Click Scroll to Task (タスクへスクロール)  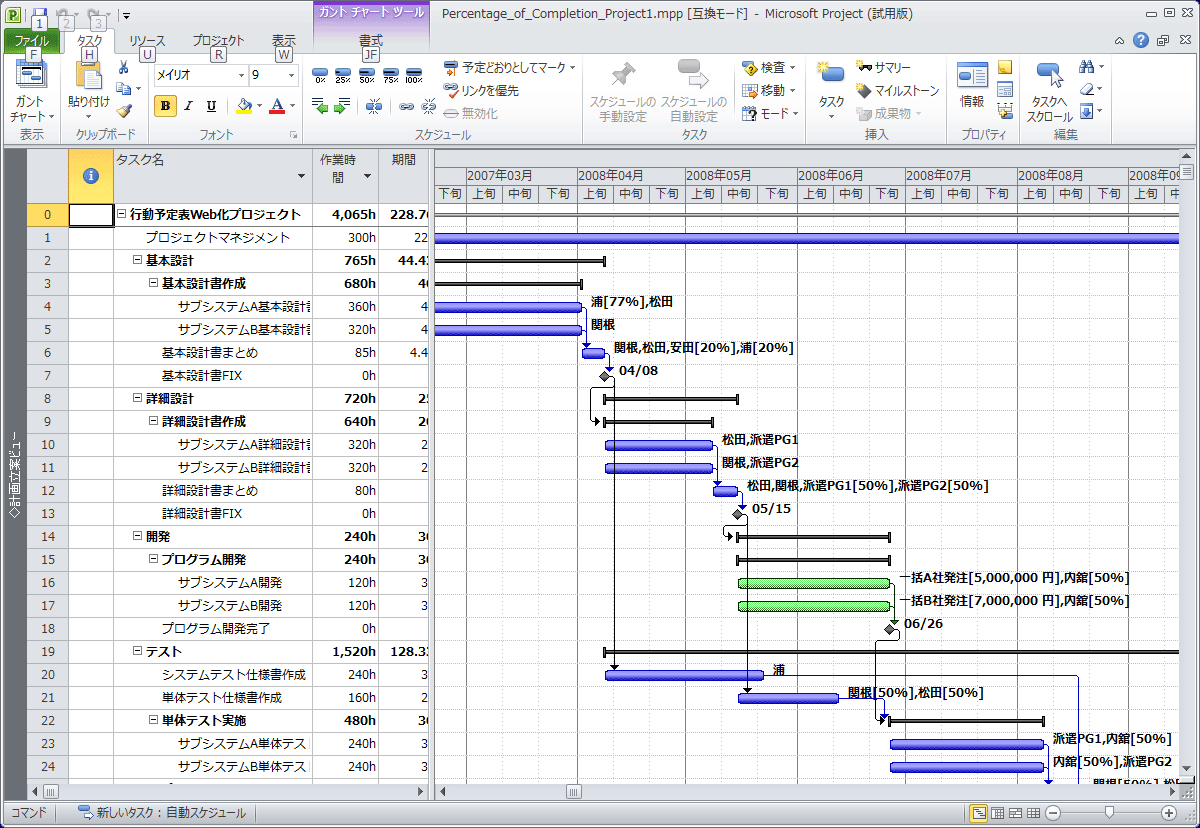click(1049, 92)
